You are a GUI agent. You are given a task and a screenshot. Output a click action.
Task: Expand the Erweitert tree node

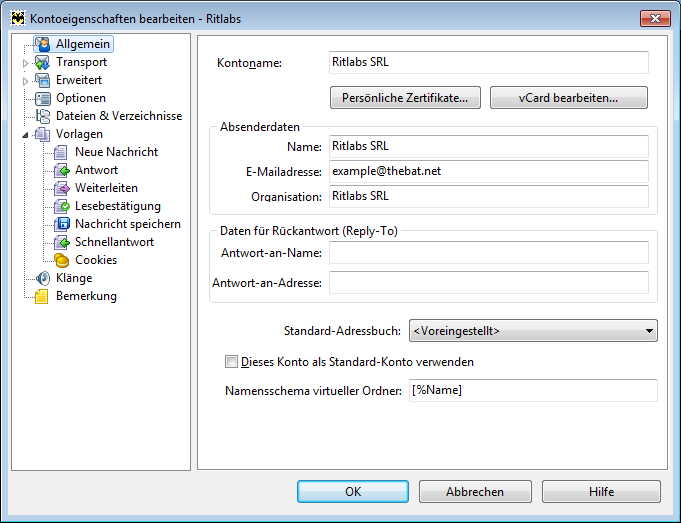pos(25,81)
